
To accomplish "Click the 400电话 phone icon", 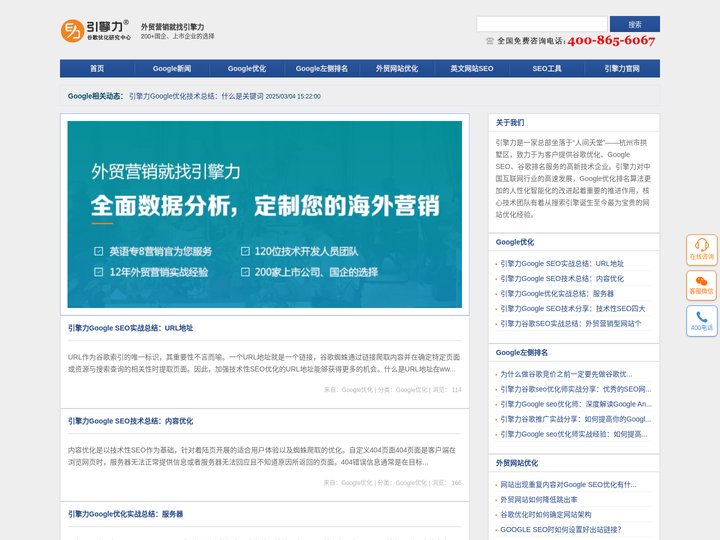I will tap(702, 321).
